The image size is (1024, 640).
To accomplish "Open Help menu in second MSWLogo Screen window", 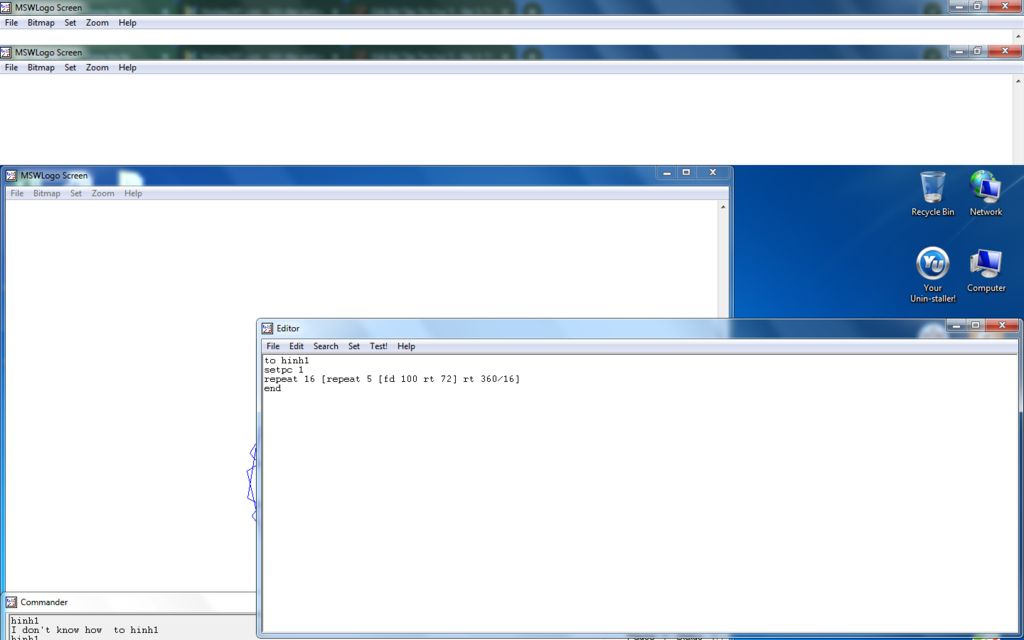I will (127, 67).
